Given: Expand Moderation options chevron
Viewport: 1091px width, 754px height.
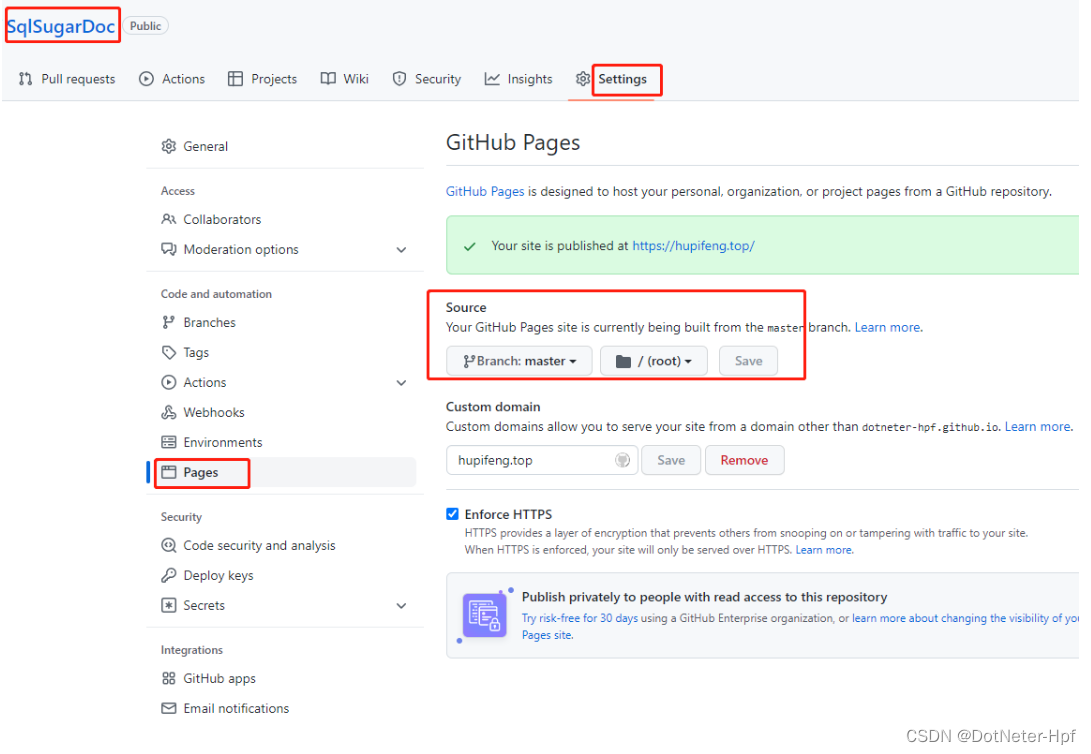Looking at the screenshot, I should click(x=401, y=250).
